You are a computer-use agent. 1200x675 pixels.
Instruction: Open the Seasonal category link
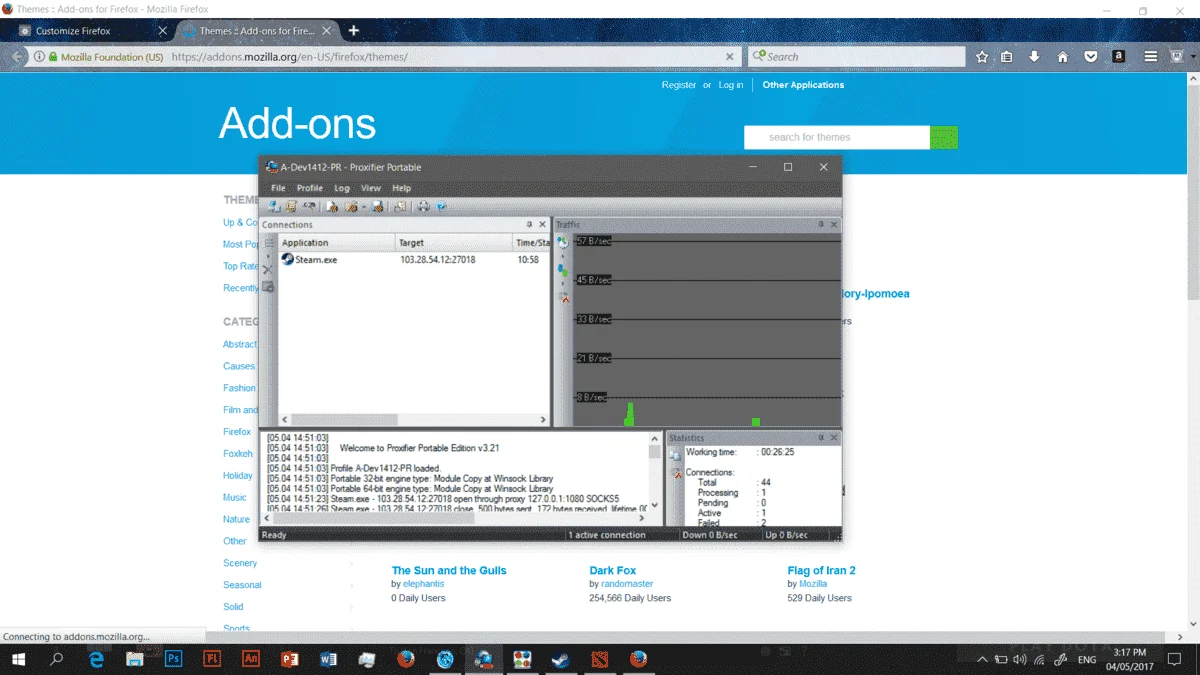click(242, 585)
